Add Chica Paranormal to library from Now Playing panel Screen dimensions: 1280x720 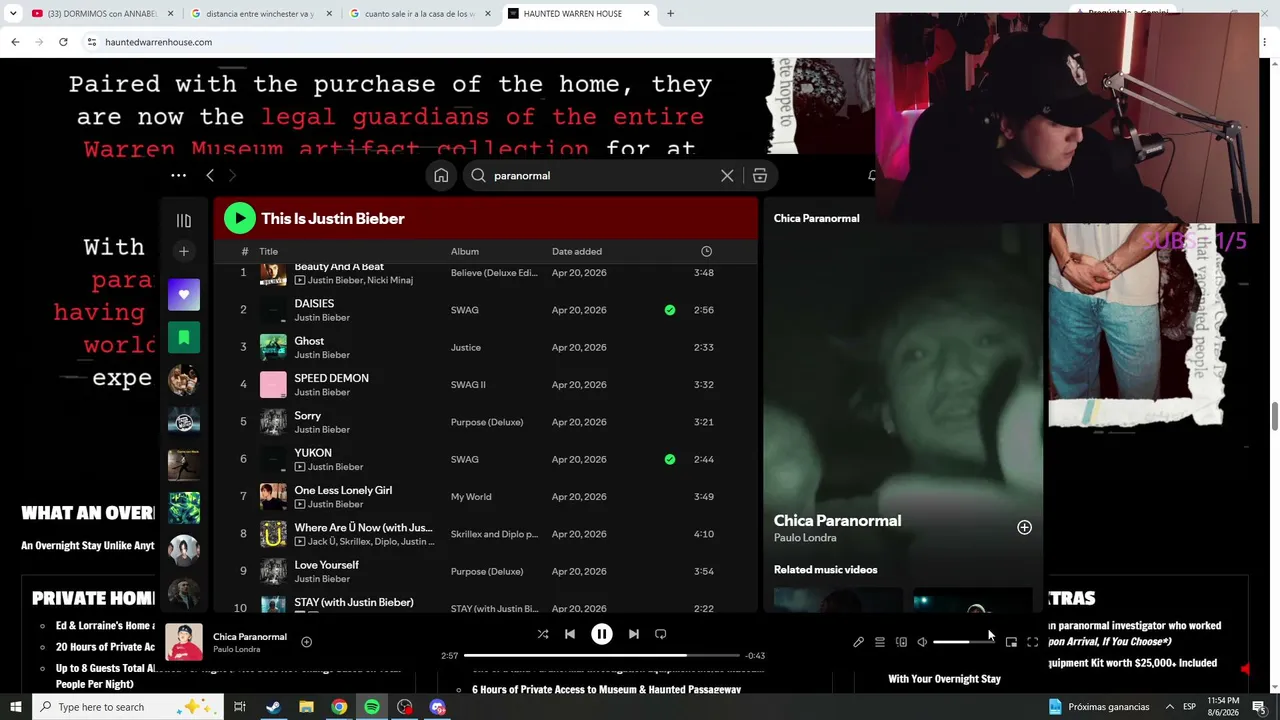click(x=1024, y=527)
